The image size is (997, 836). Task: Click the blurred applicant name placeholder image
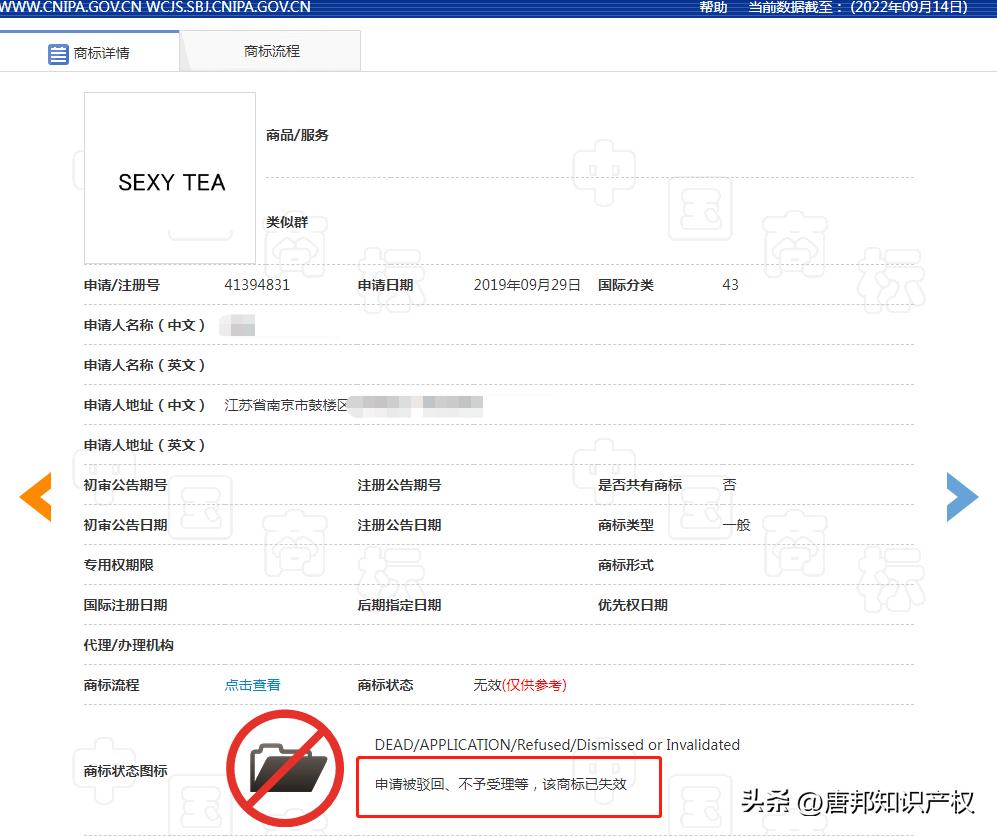(237, 325)
